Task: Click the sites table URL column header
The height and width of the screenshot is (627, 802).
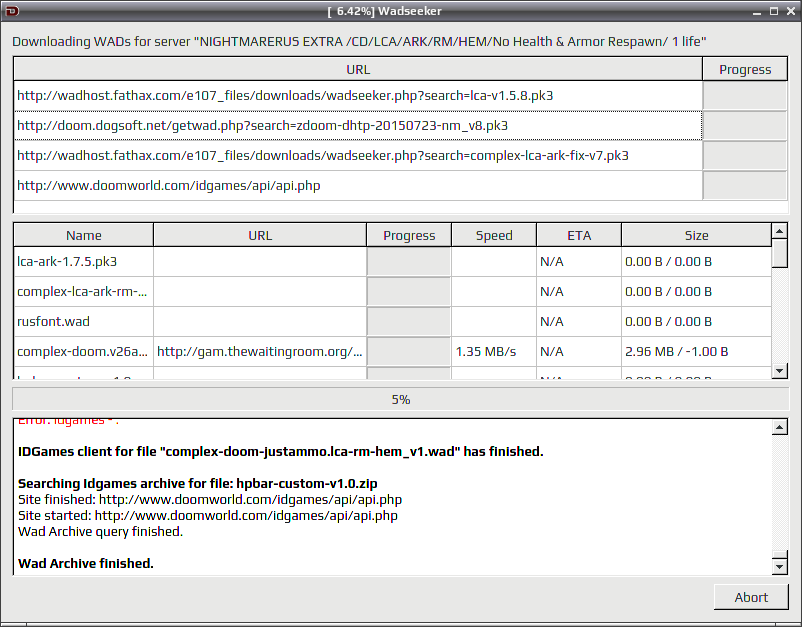Action: [x=358, y=69]
